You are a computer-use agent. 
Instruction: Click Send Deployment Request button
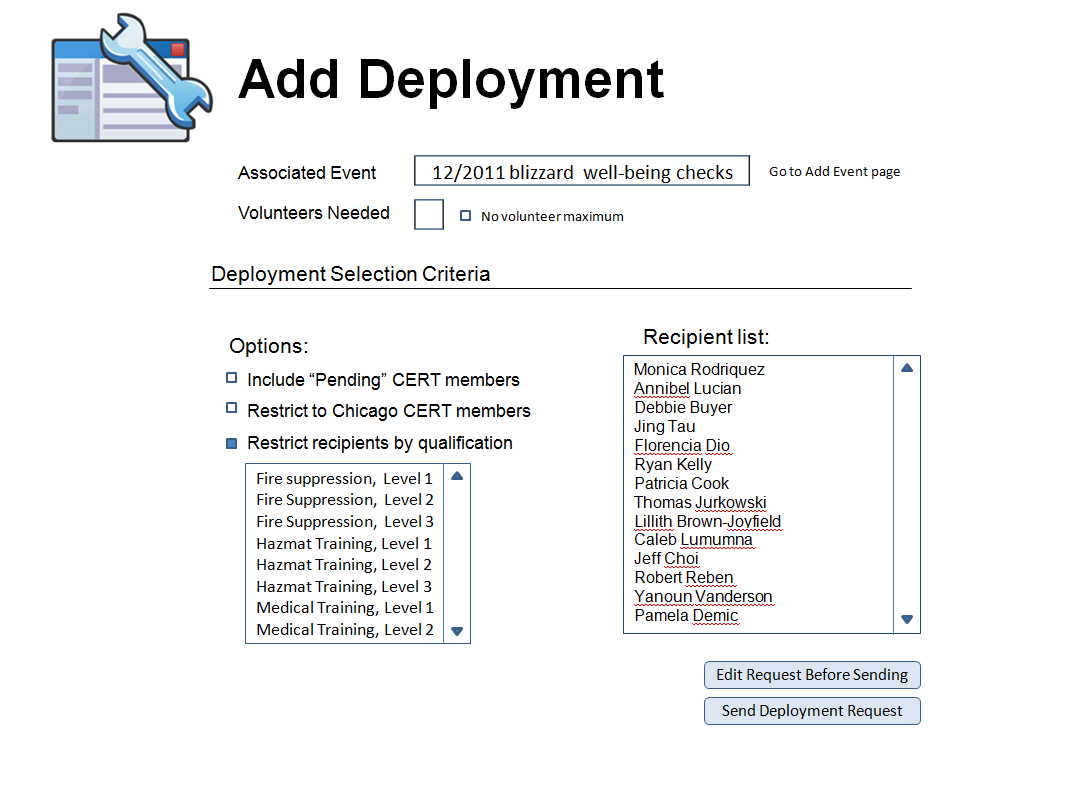point(812,710)
